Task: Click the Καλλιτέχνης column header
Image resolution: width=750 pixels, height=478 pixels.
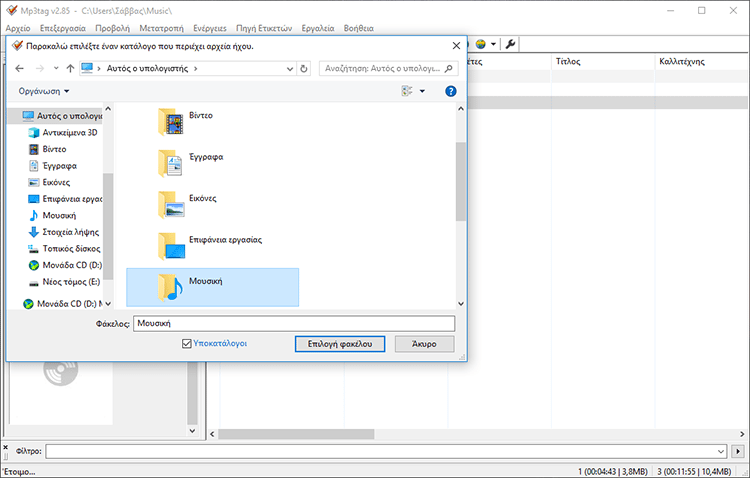Action: pyautogui.click(x=702, y=61)
